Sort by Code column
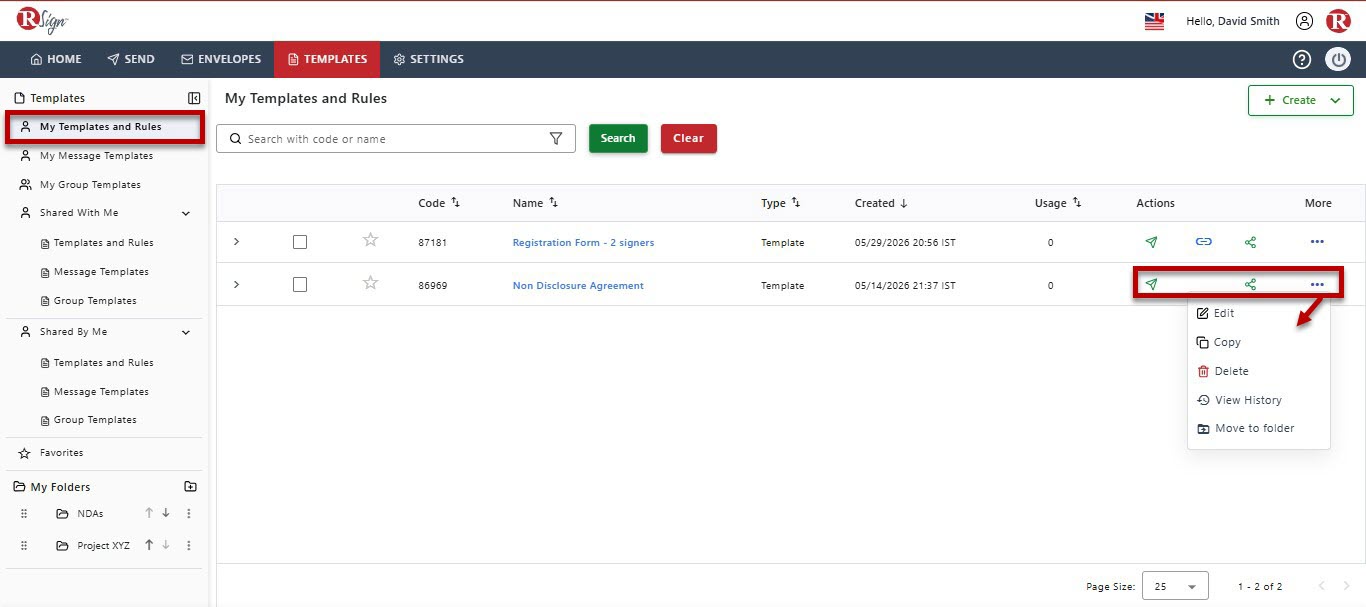Screen dimensions: 1366x607 pyautogui.click(x=455, y=203)
